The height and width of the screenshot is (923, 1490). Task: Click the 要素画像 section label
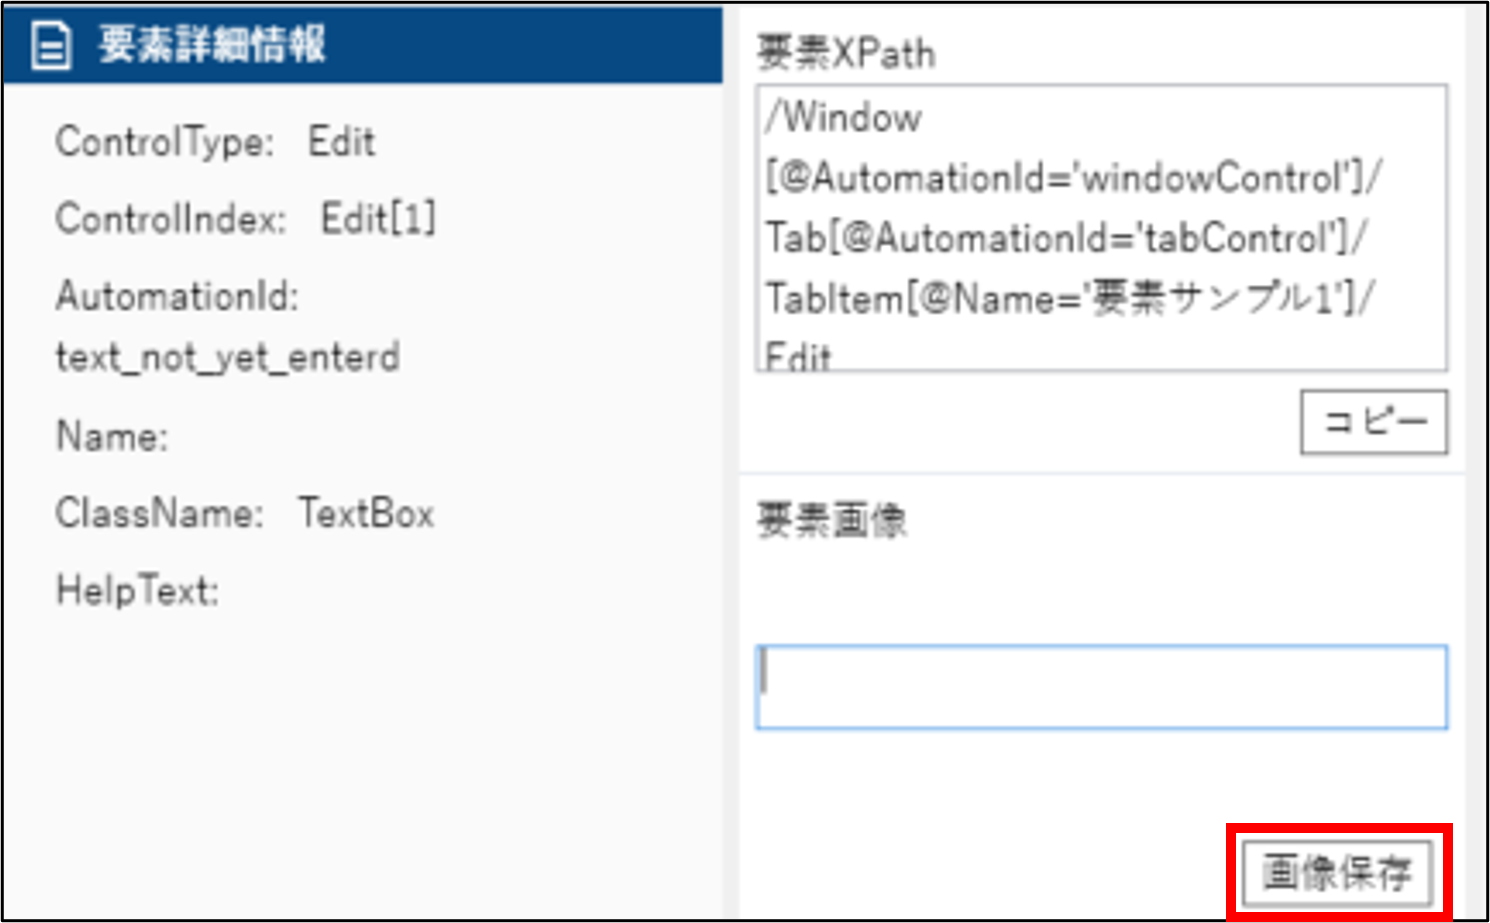(831, 521)
